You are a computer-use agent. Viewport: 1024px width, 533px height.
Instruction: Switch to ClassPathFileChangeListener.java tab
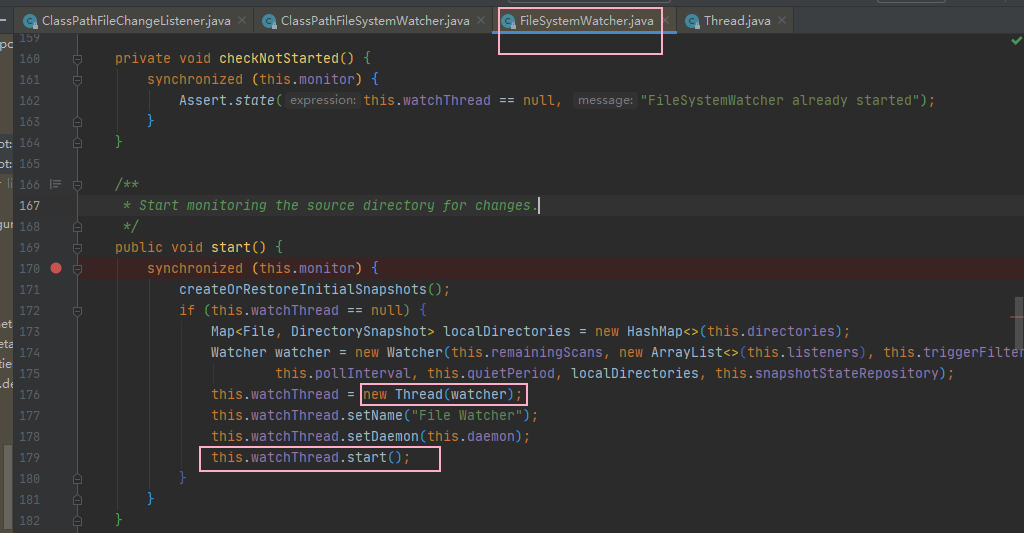(x=136, y=21)
